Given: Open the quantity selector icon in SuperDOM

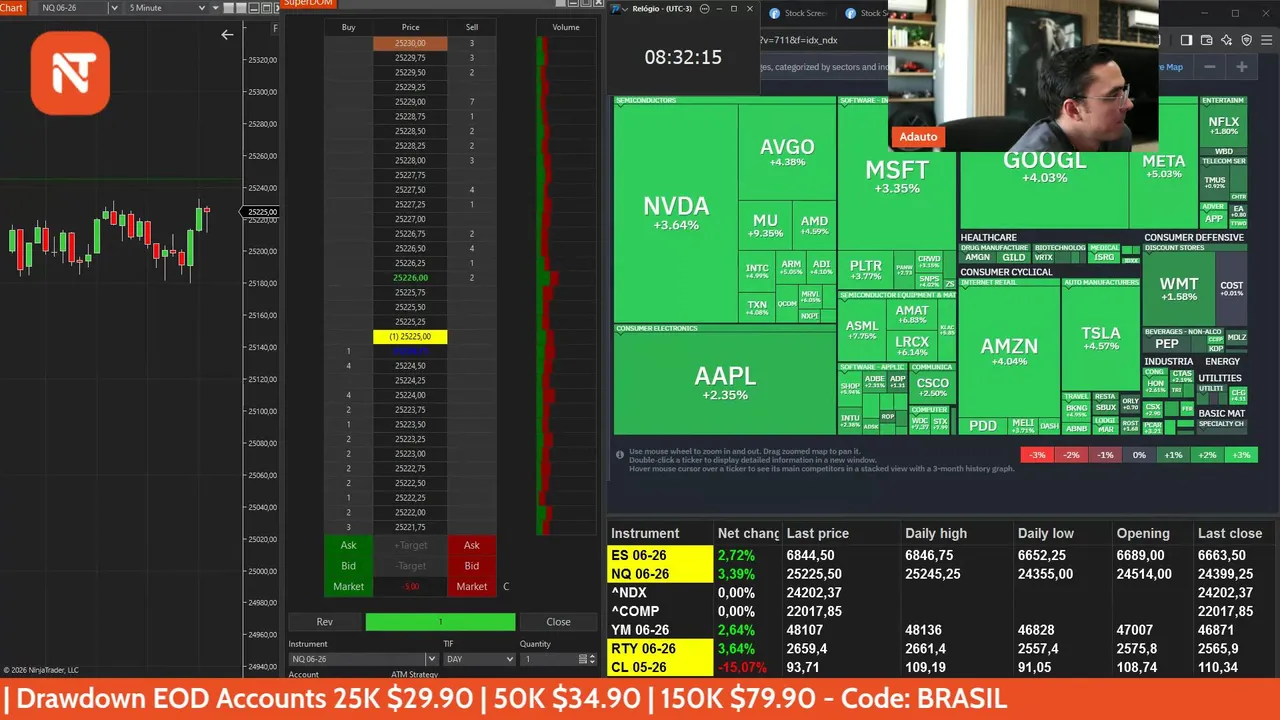Looking at the screenshot, I should (581, 659).
